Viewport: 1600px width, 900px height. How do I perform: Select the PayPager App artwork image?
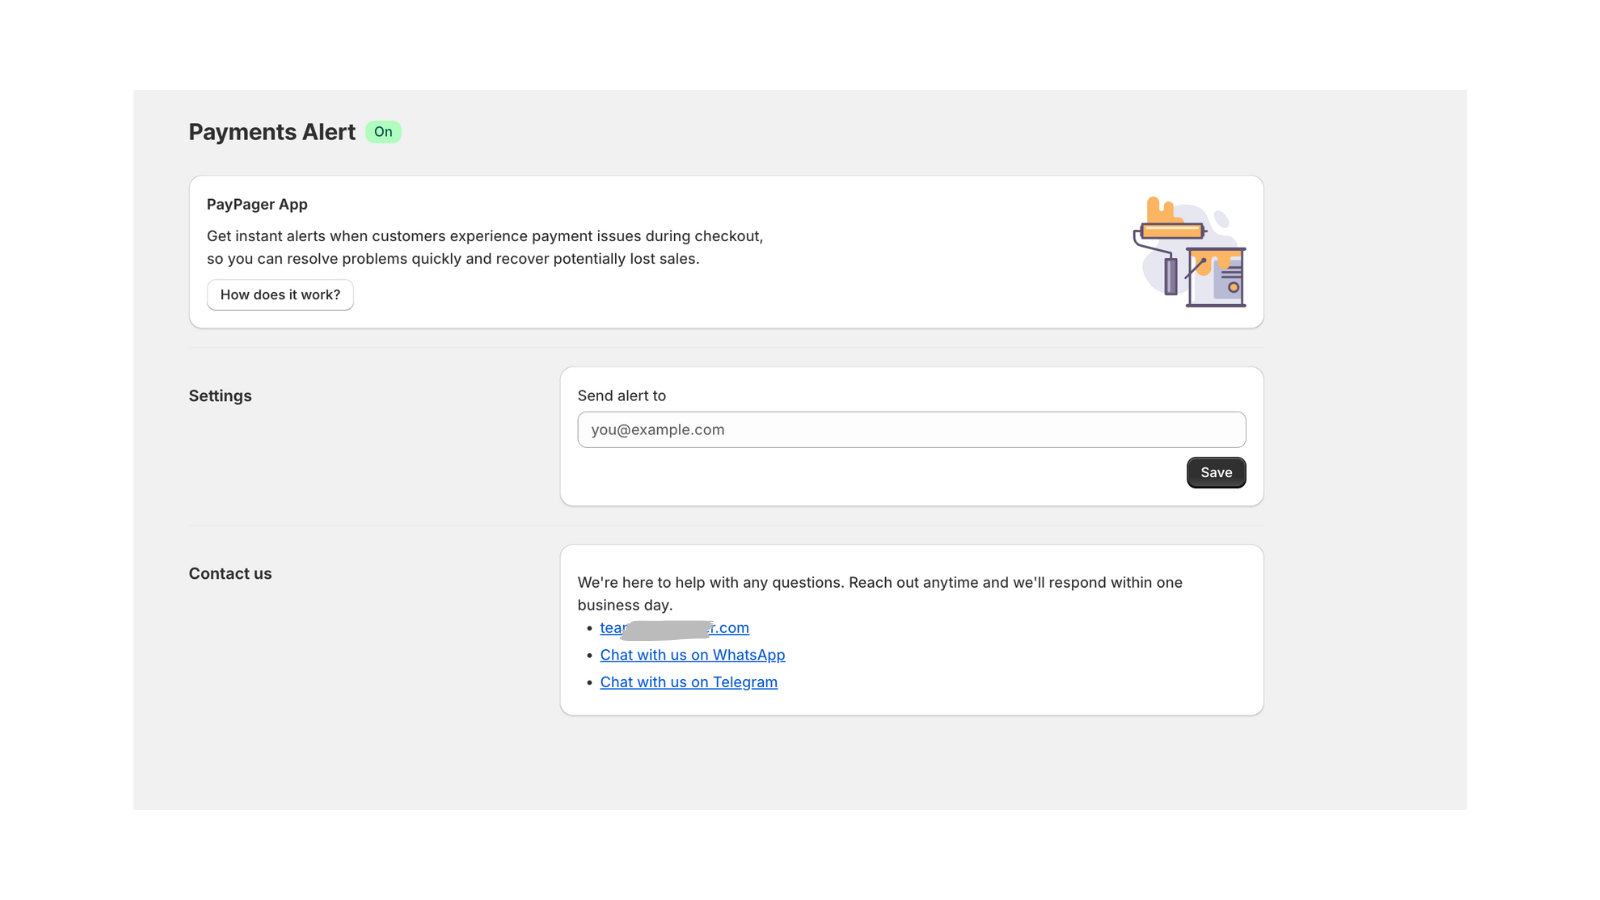pyautogui.click(x=1190, y=250)
